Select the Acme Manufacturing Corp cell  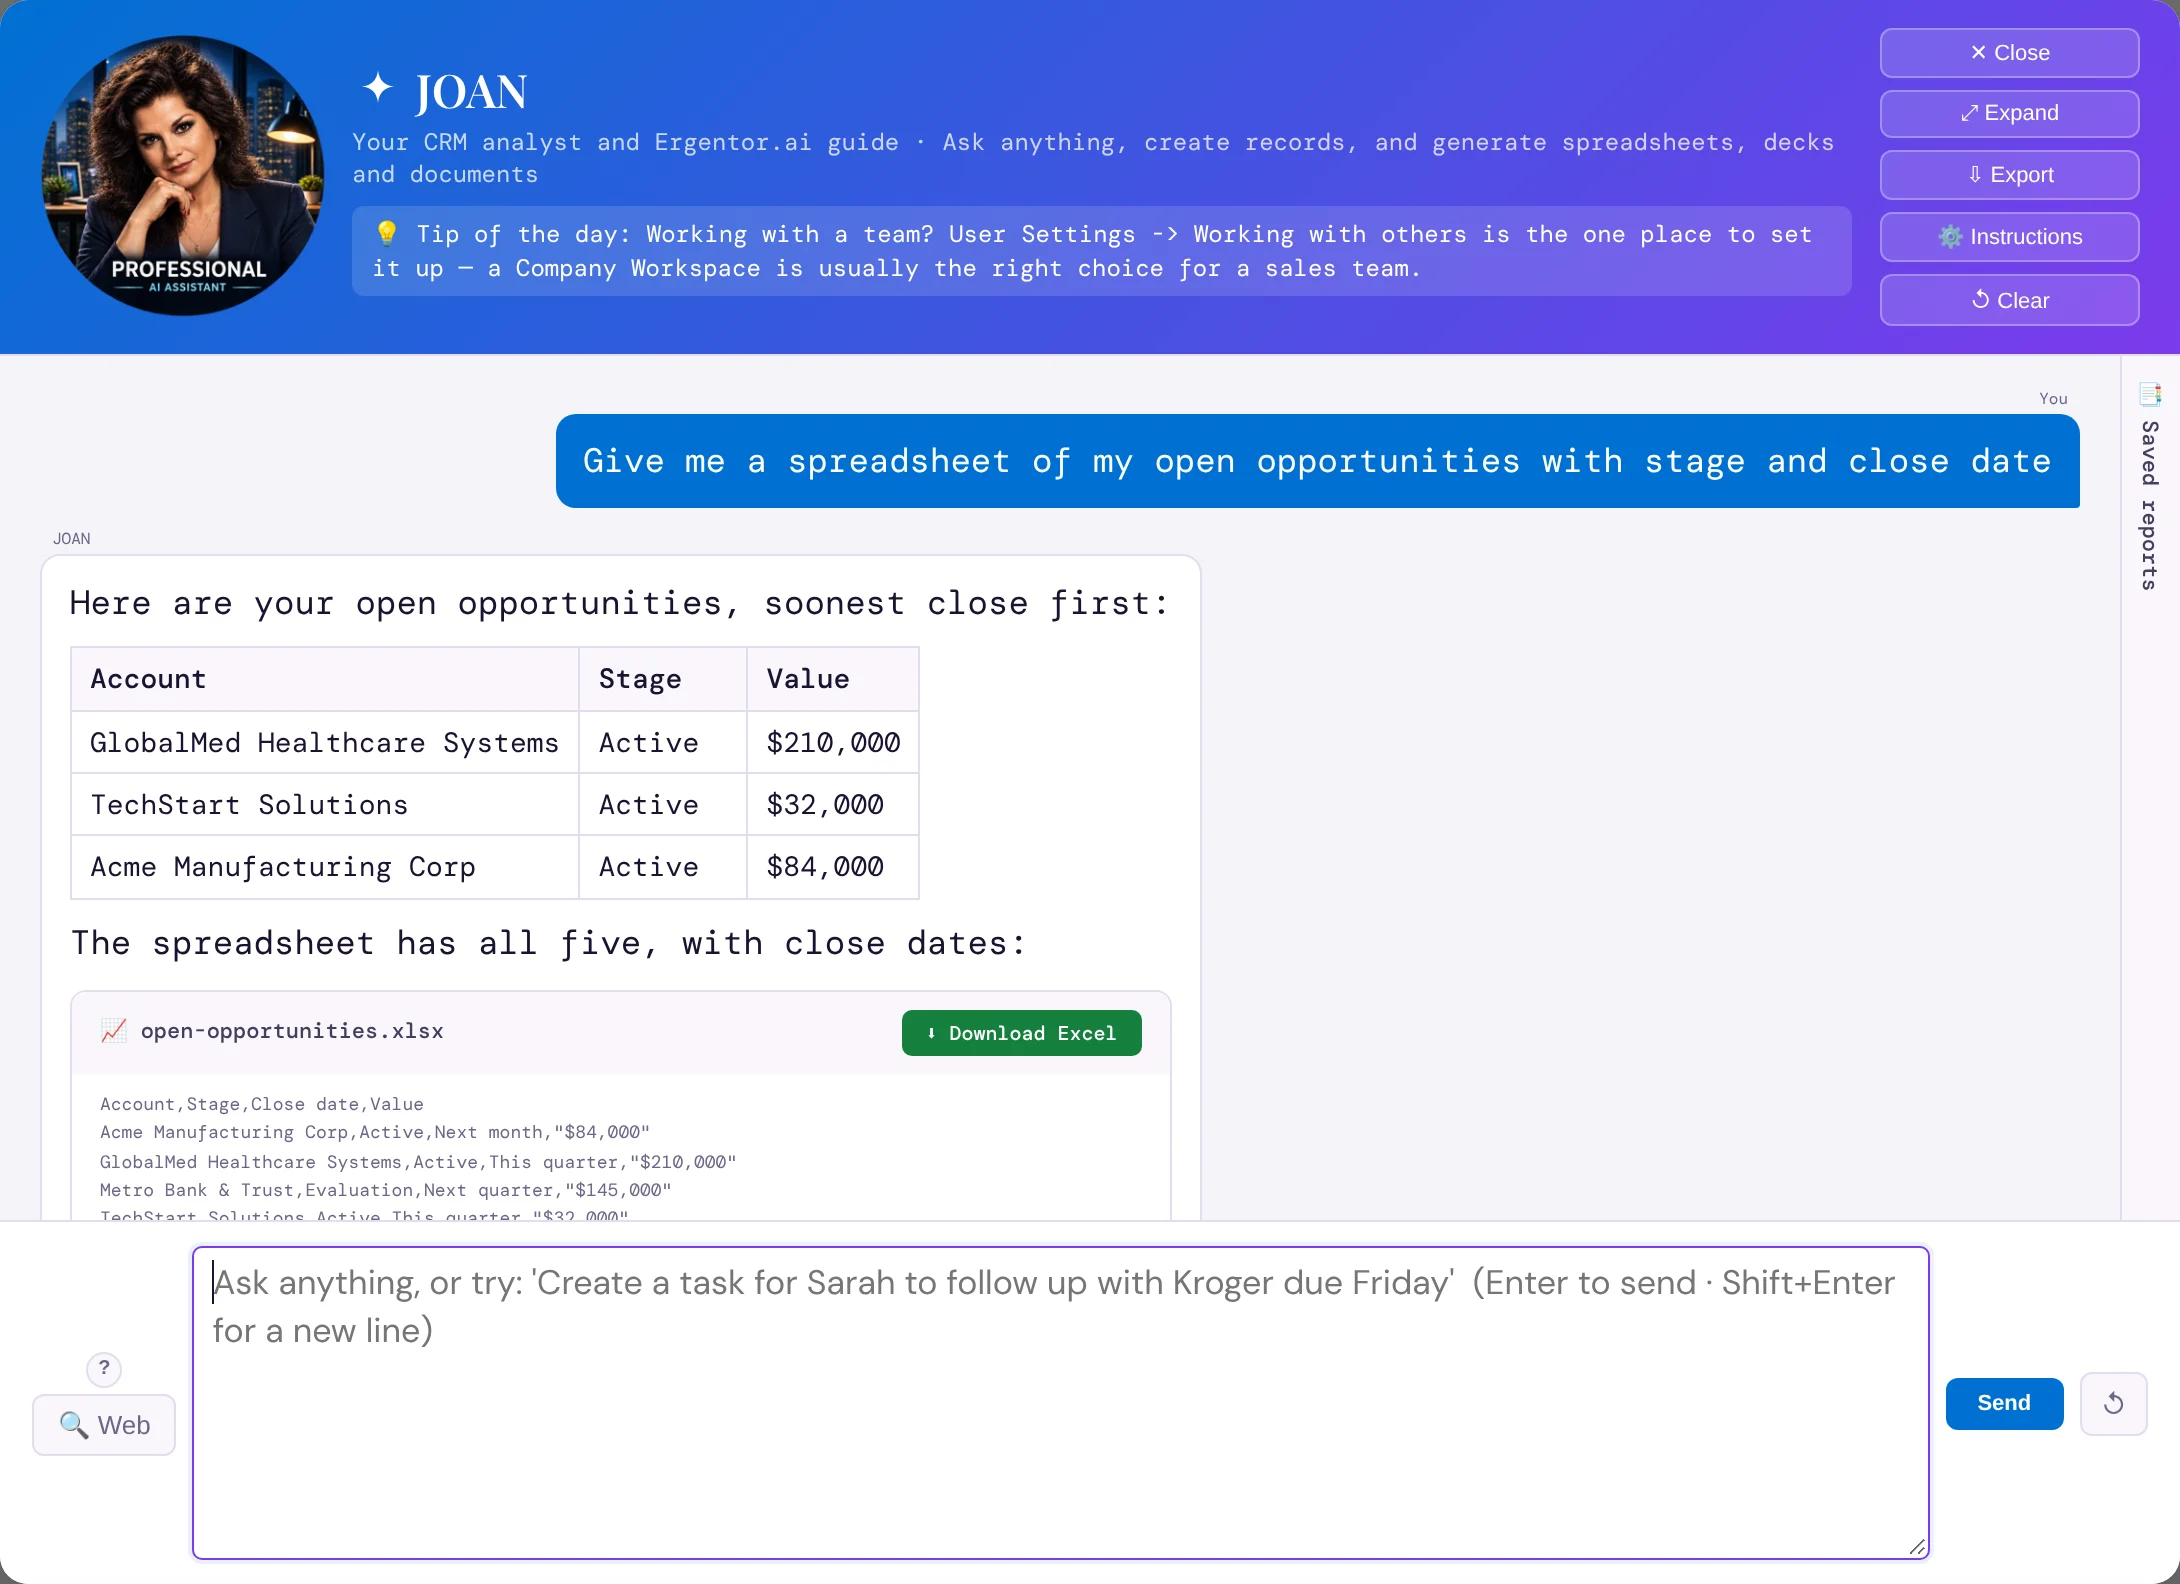pyautogui.click(x=324, y=867)
